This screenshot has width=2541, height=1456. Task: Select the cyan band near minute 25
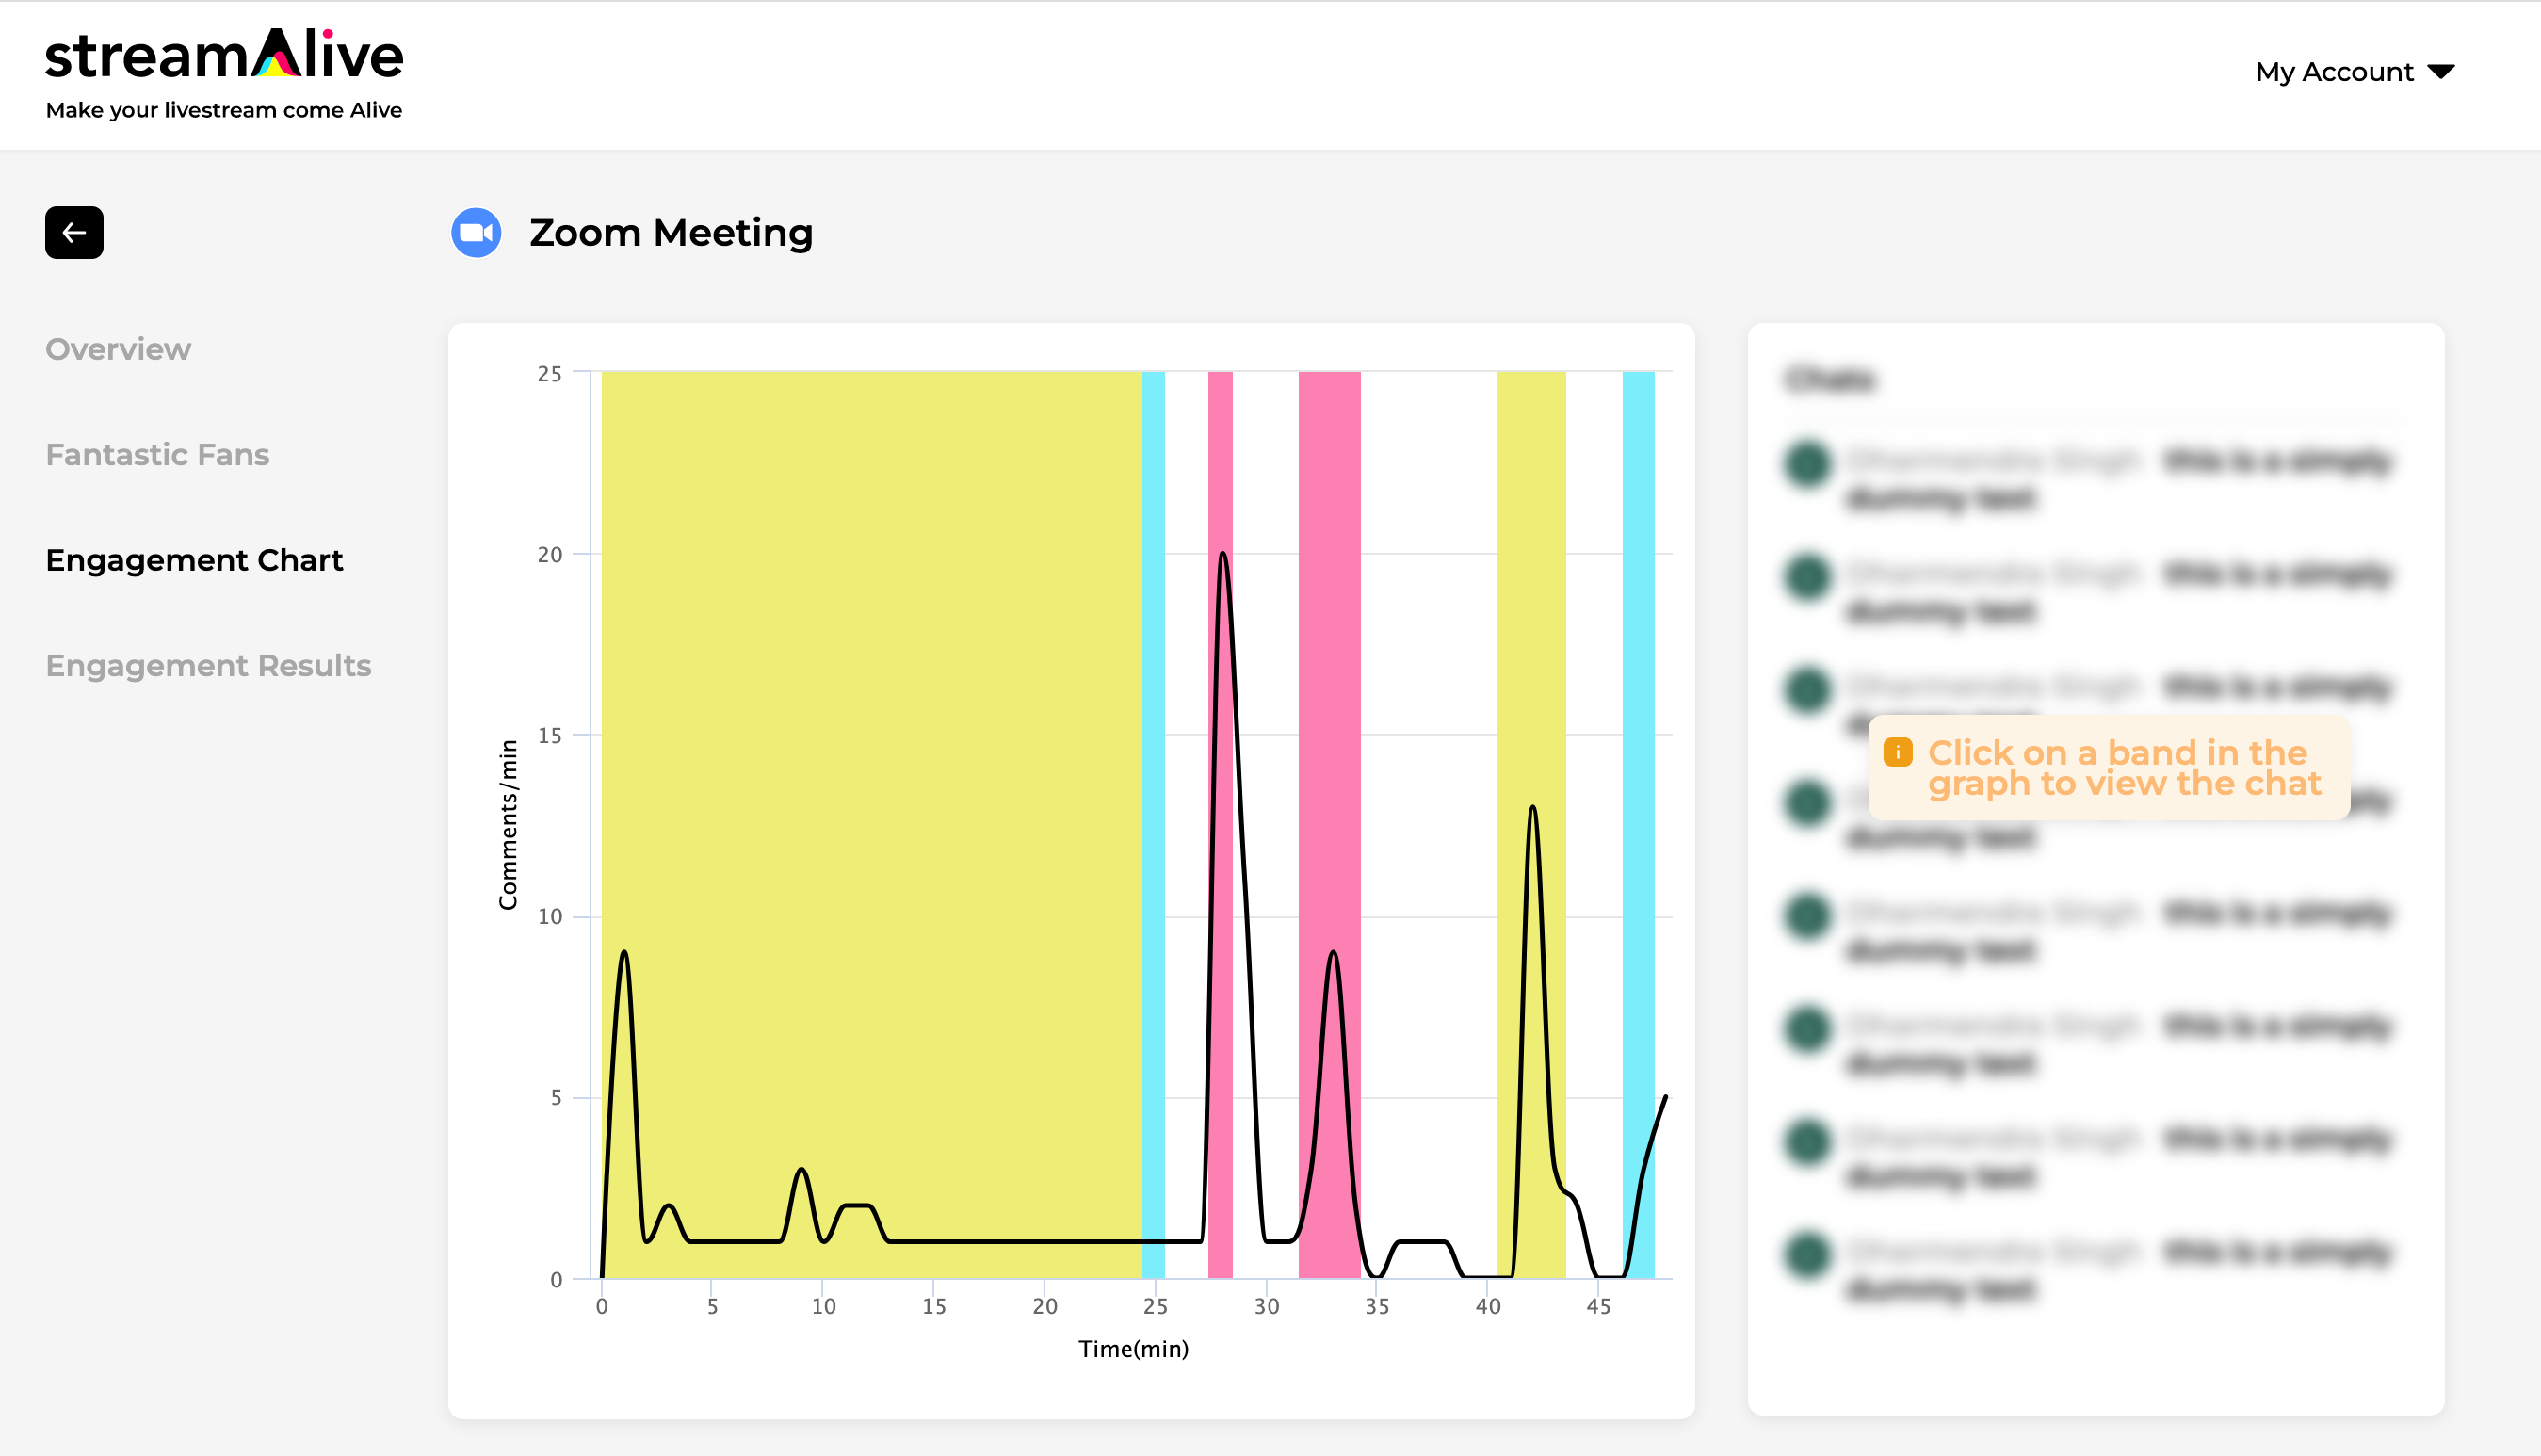click(1153, 825)
